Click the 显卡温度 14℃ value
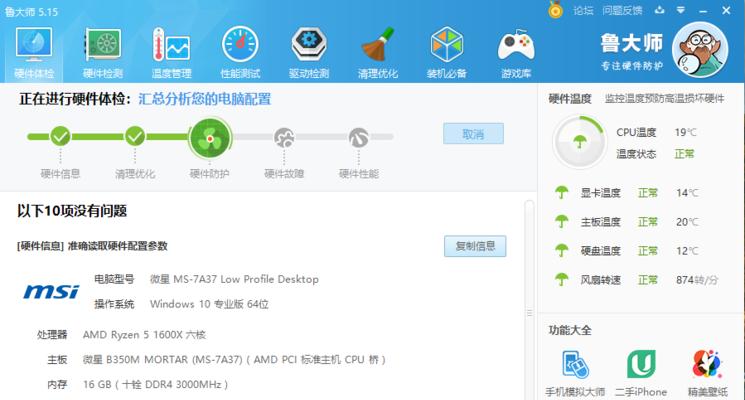Screen dimensions: 745x400 pos(687,193)
